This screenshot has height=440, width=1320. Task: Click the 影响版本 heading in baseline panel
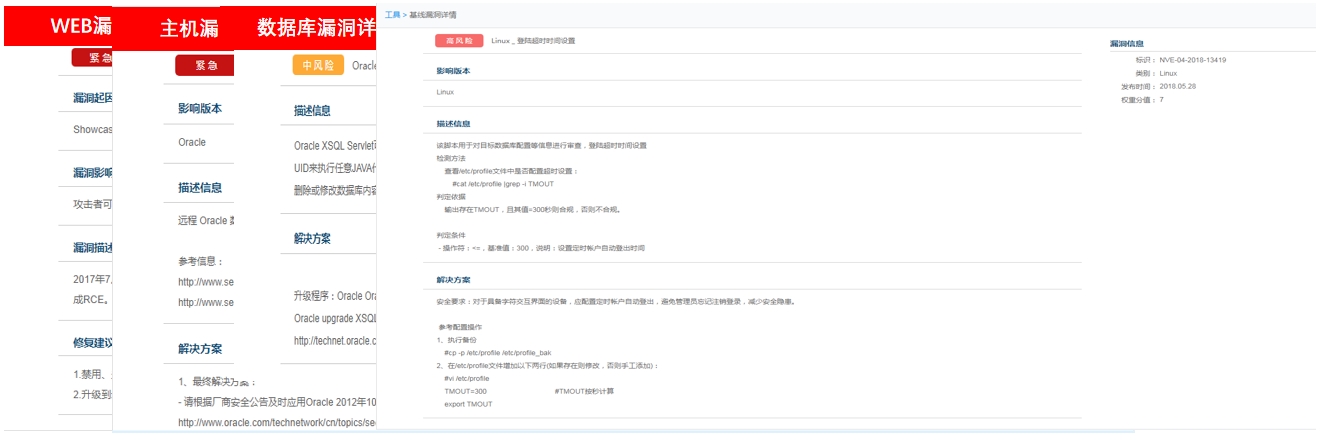(x=453, y=72)
